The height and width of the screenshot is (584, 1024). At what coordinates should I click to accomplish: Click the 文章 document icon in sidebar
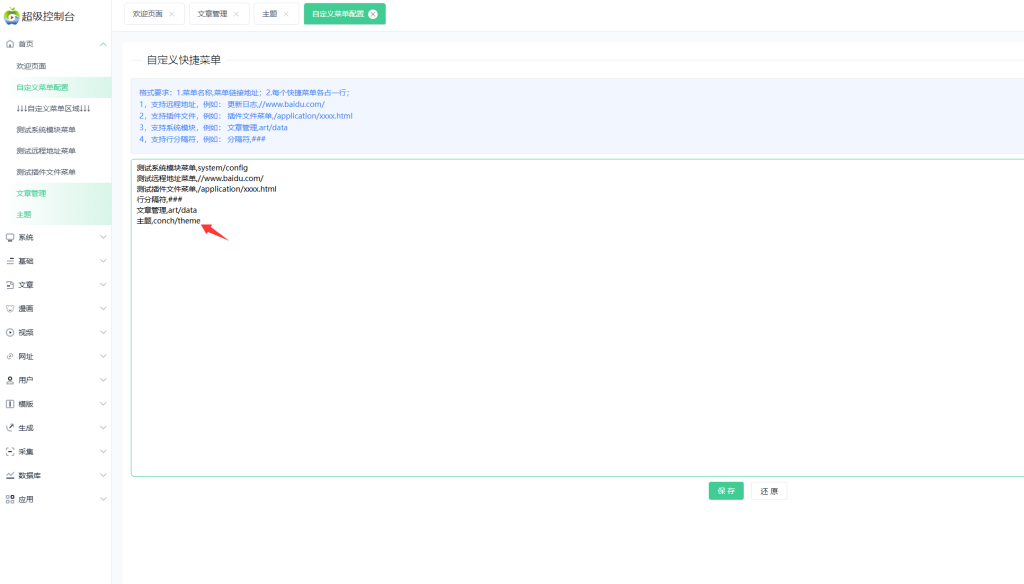tap(10, 285)
